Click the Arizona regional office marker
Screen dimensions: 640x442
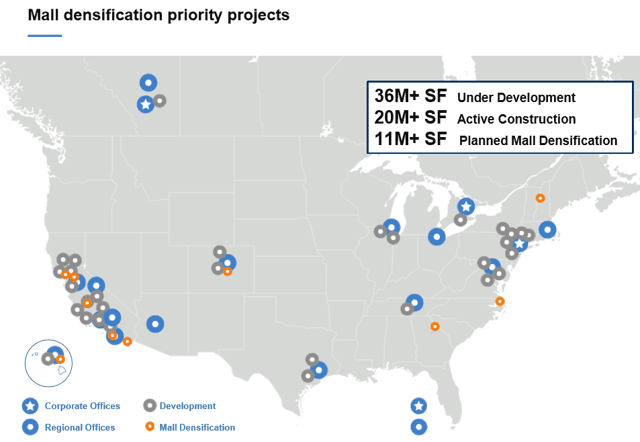coord(155,324)
